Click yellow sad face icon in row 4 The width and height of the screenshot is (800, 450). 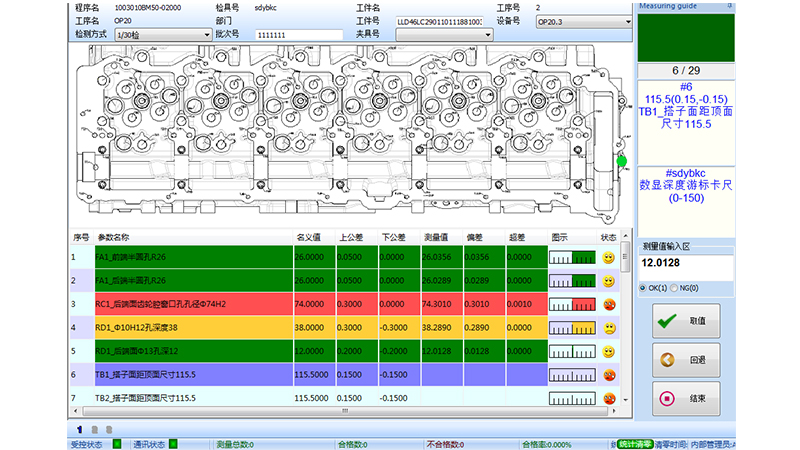(x=608, y=328)
